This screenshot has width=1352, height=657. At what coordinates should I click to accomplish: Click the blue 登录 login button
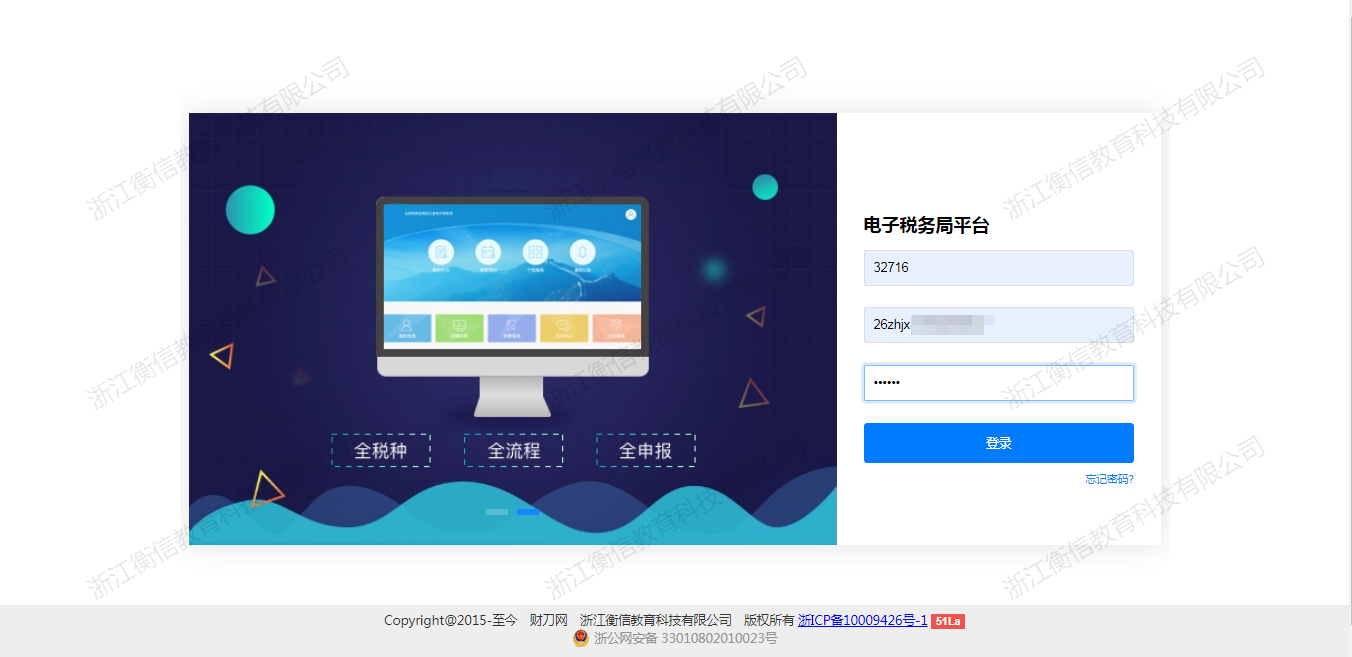998,443
